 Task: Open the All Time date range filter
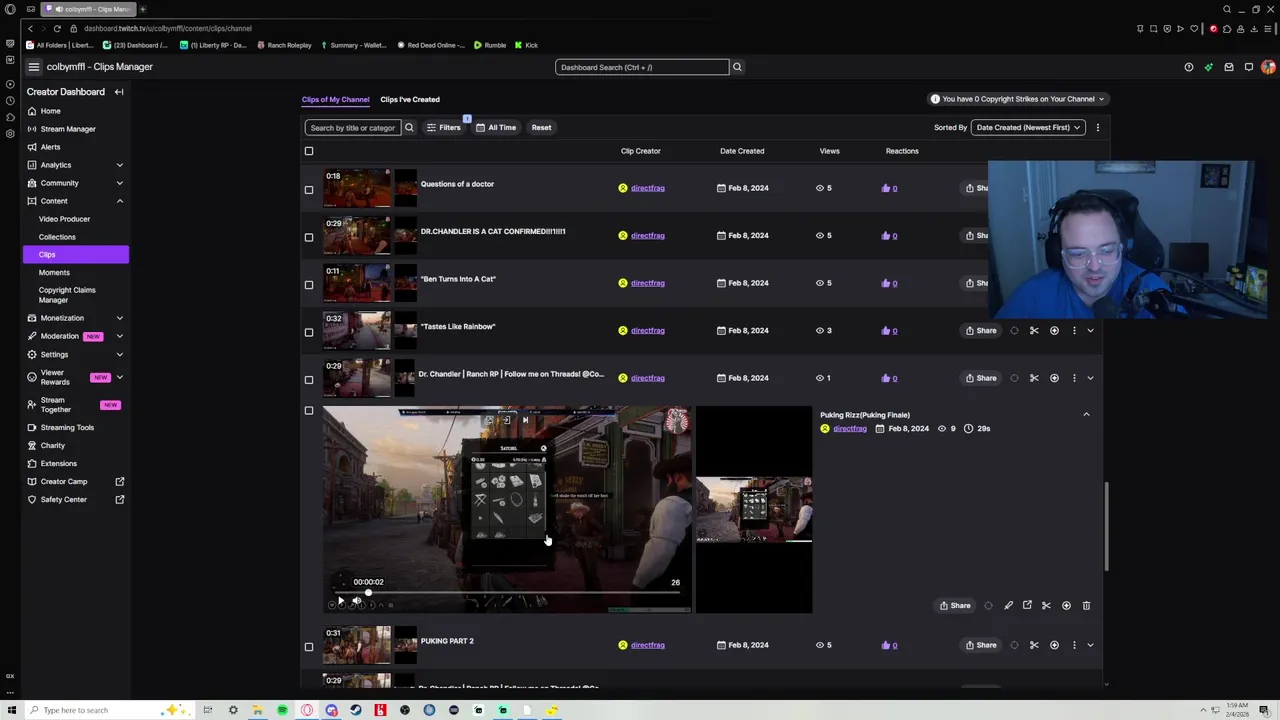pos(496,127)
